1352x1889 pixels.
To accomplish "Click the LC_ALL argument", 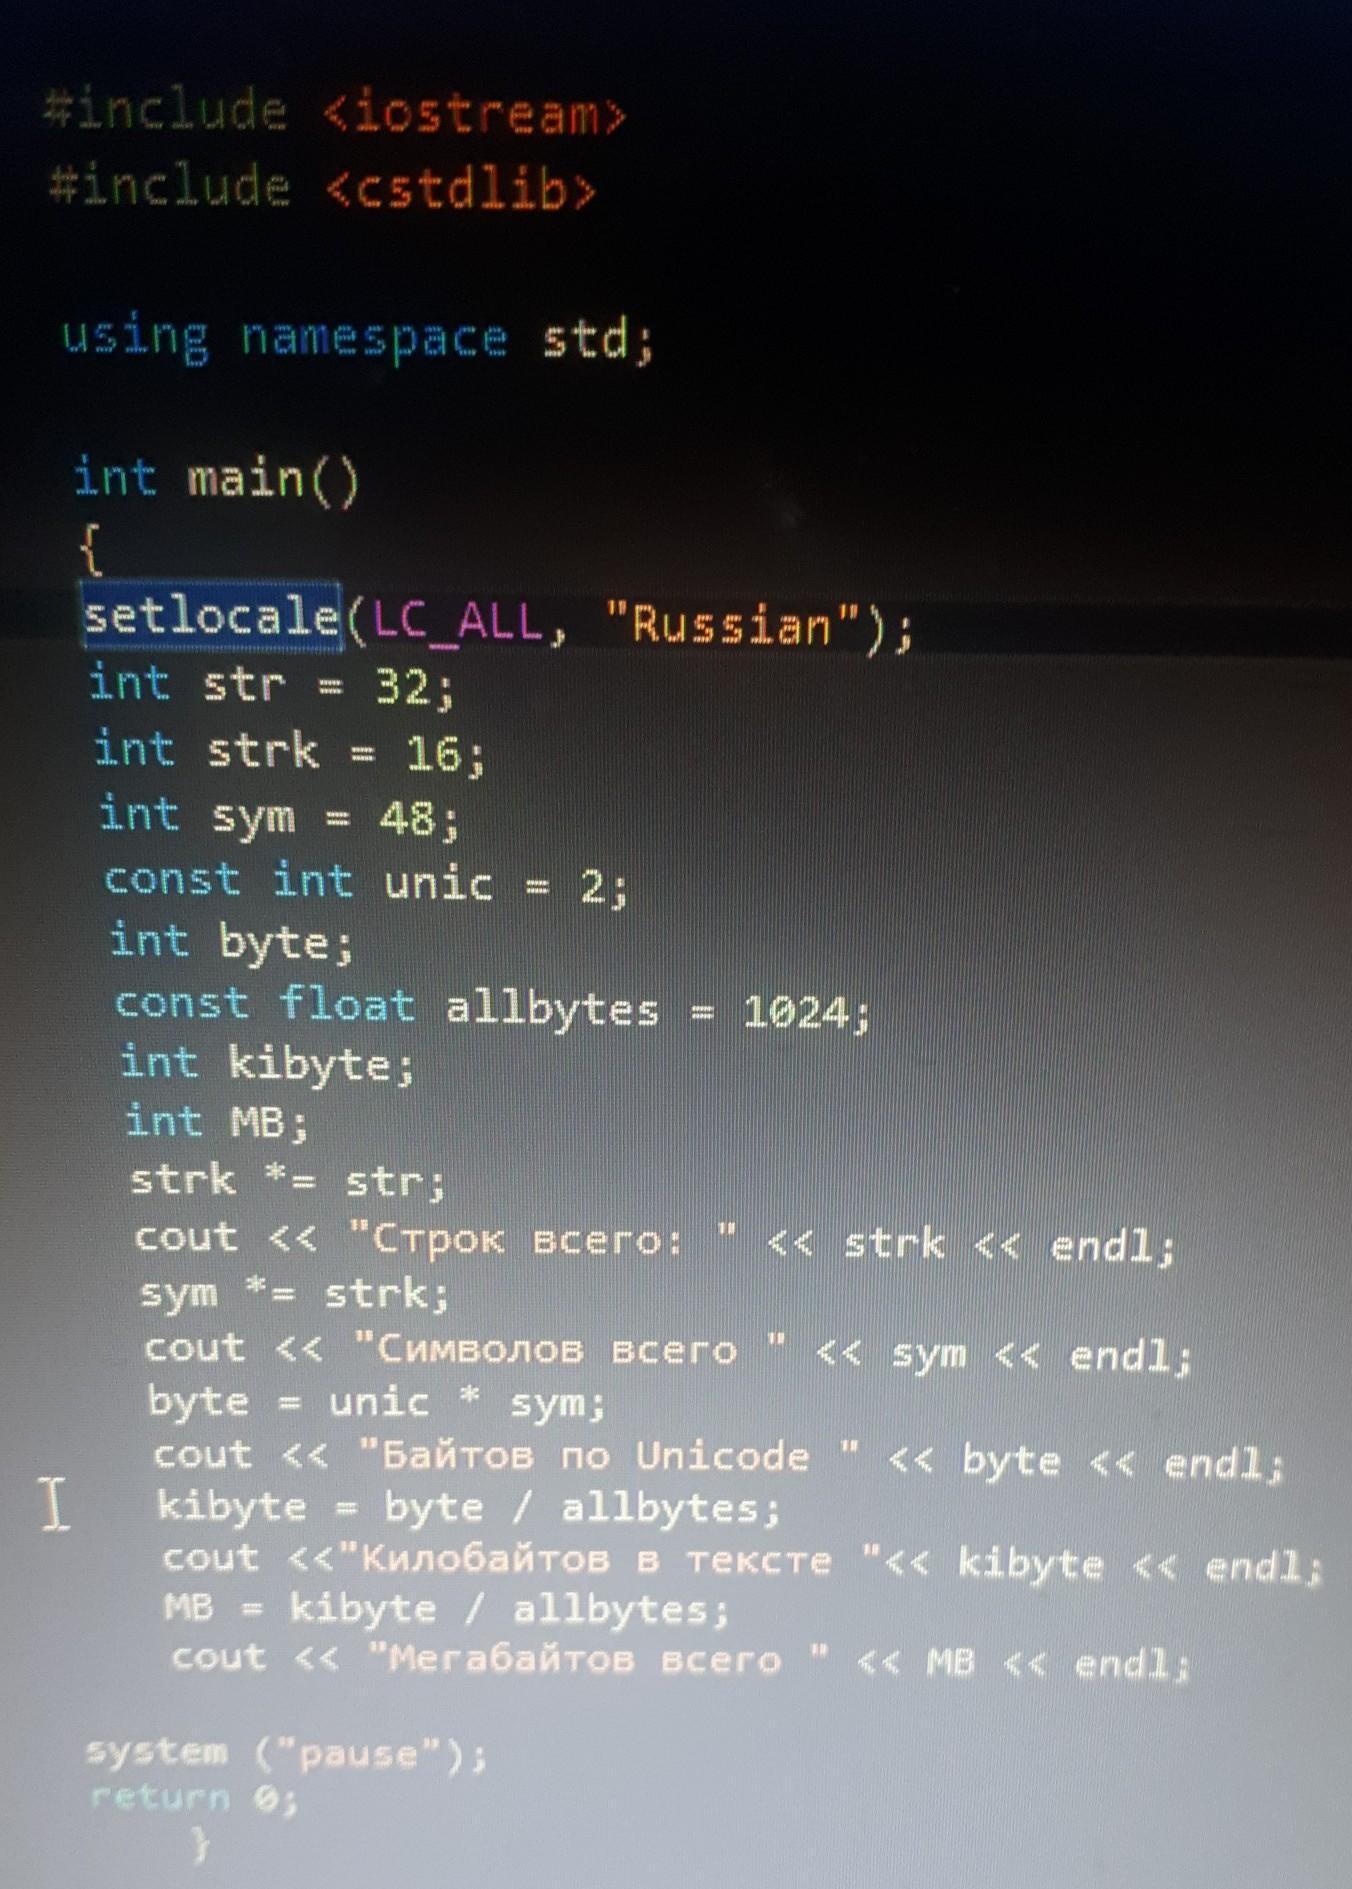I will tap(458, 621).
